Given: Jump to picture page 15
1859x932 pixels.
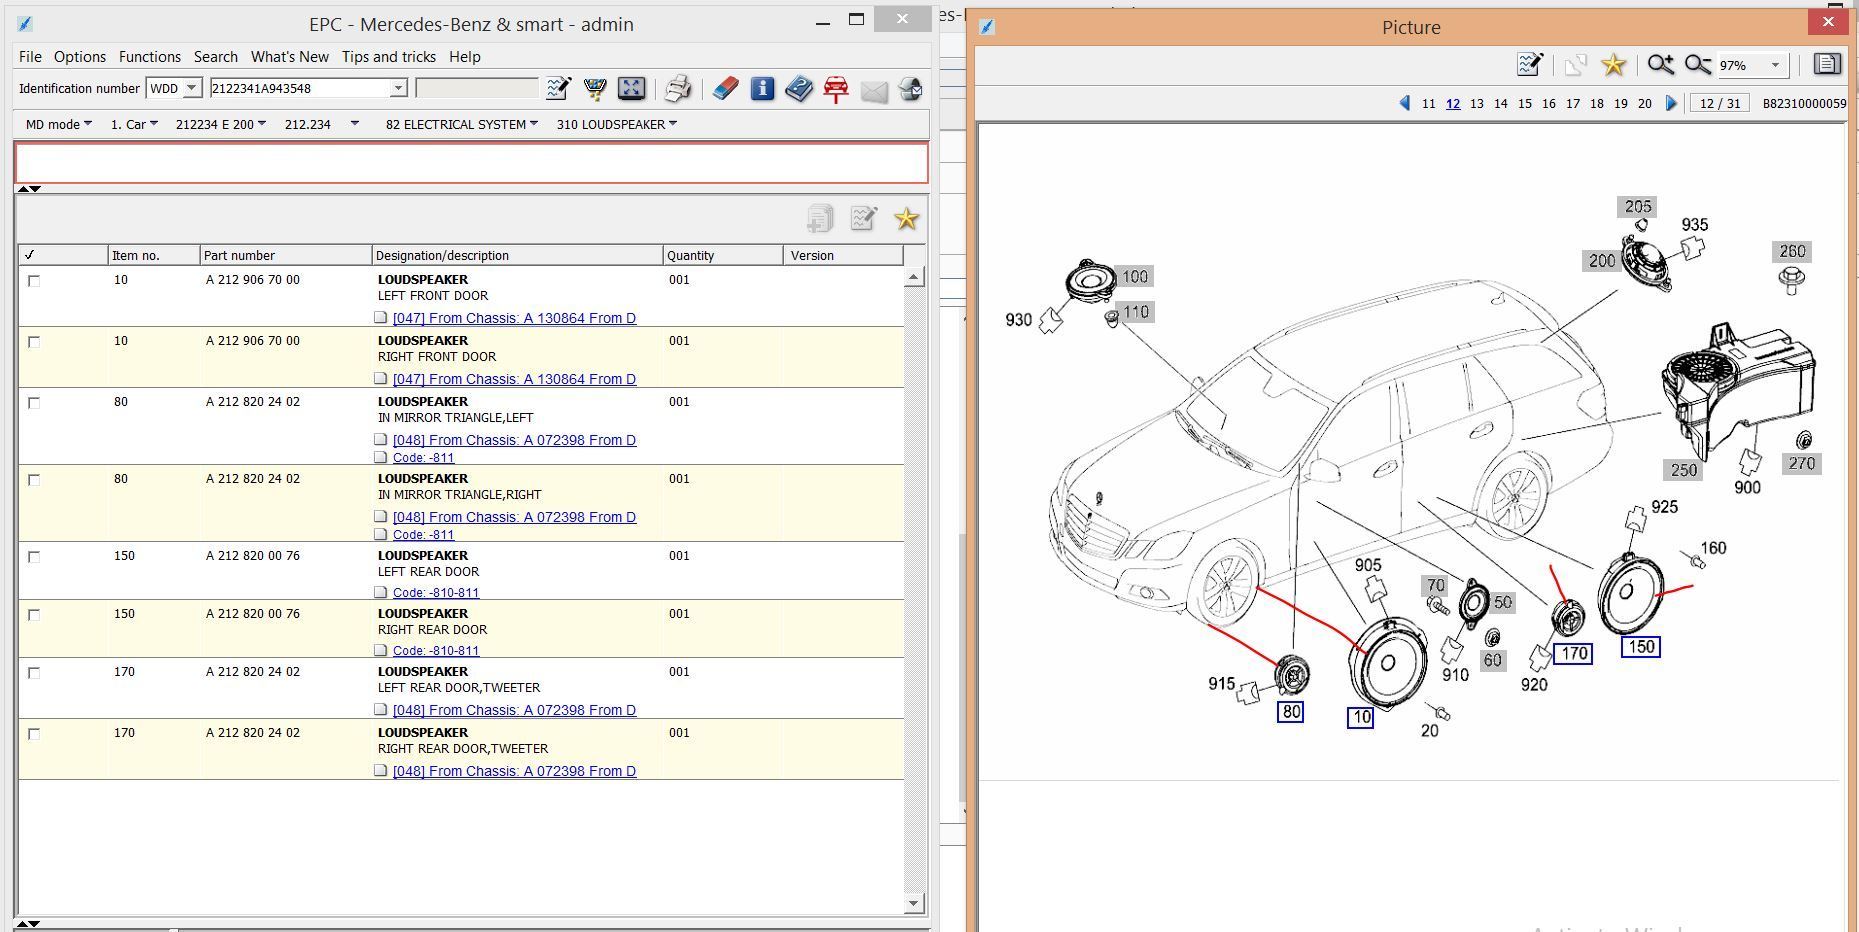Looking at the screenshot, I should point(1524,103).
